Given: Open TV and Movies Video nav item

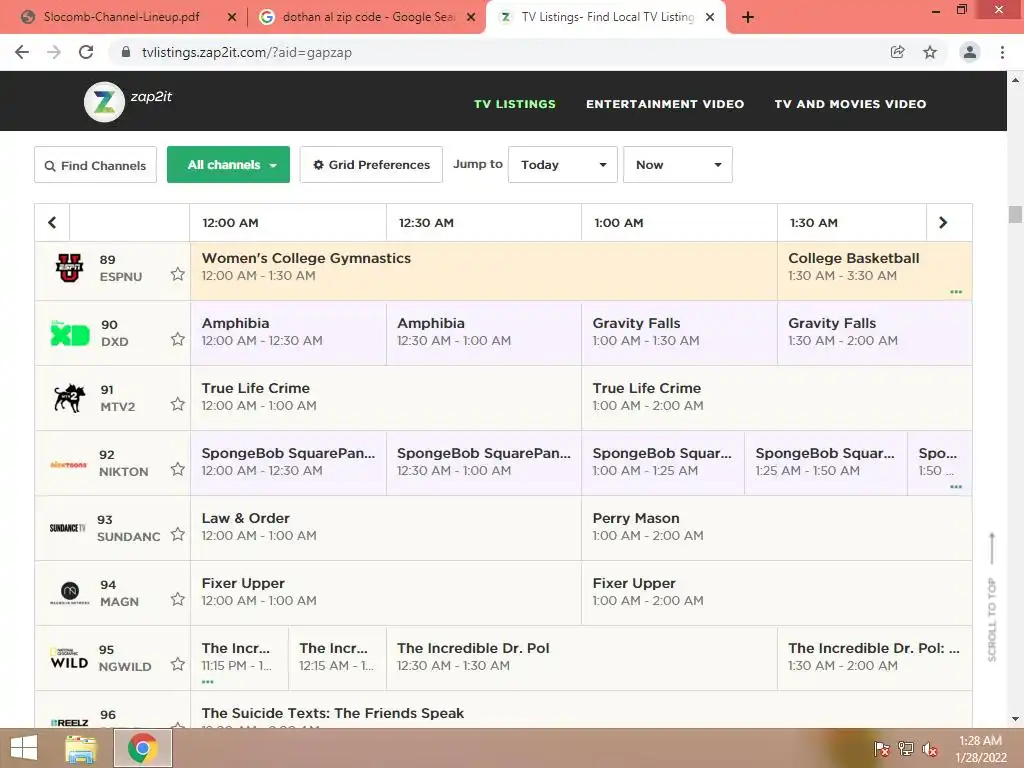Looking at the screenshot, I should [x=850, y=104].
